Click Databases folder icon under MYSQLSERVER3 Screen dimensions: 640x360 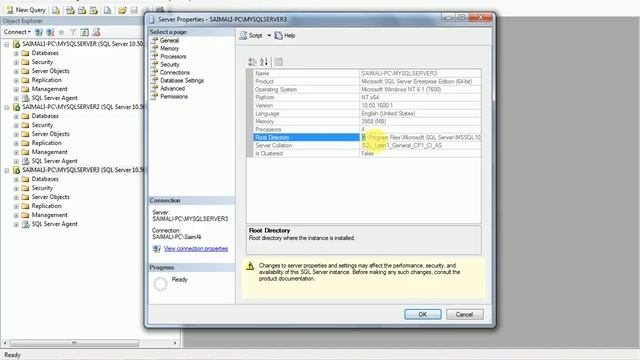click(25, 179)
